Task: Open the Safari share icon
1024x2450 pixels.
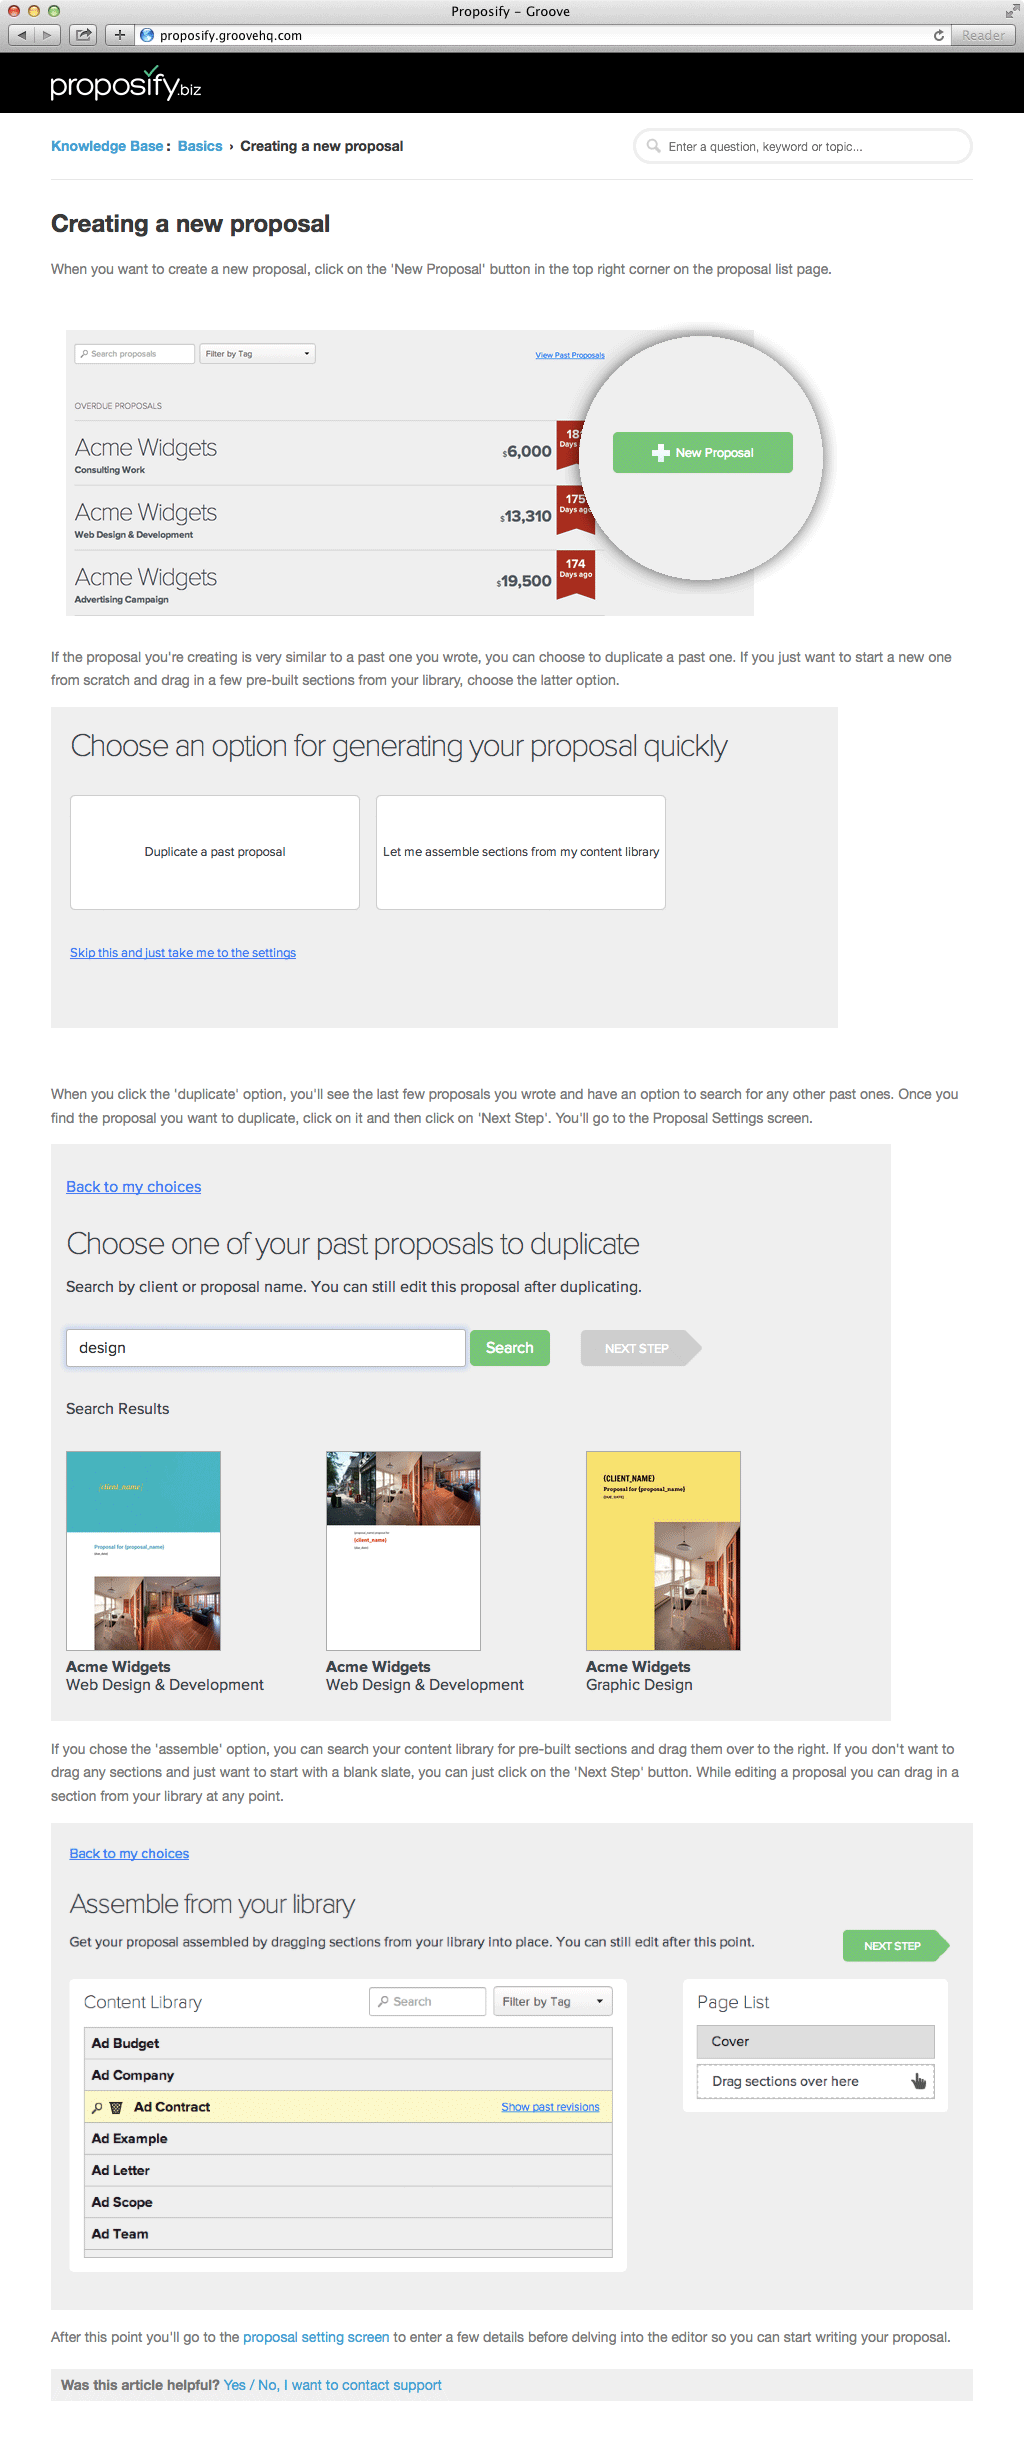Action: coord(83,35)
